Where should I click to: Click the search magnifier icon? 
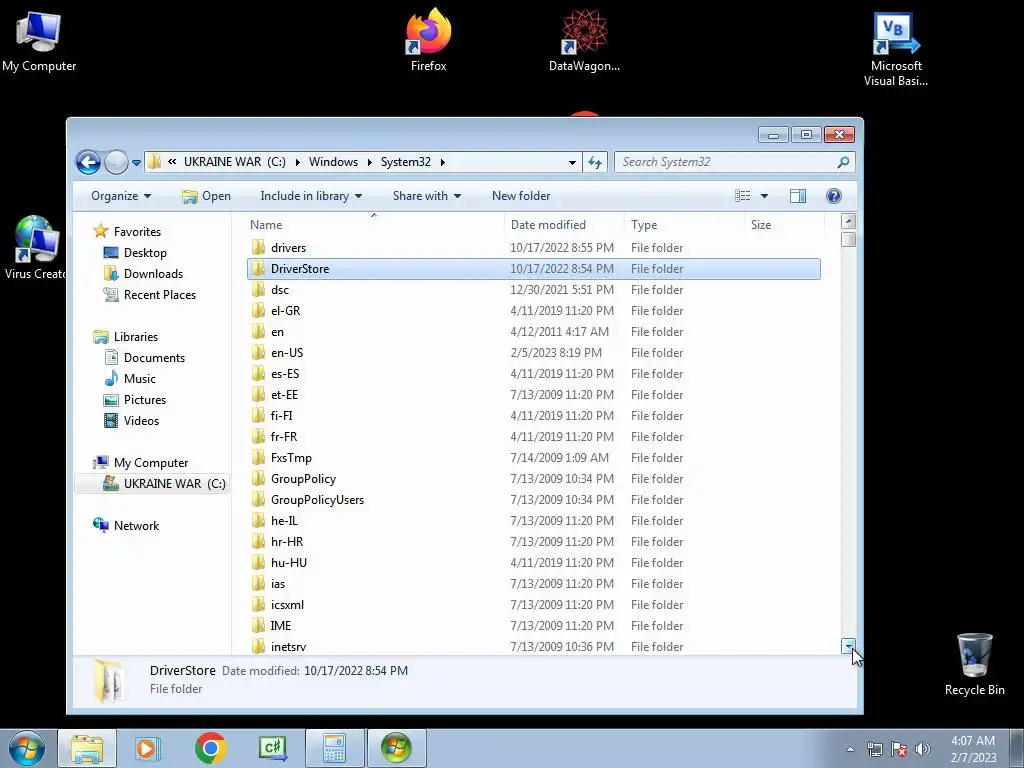[x=843, y=162]
